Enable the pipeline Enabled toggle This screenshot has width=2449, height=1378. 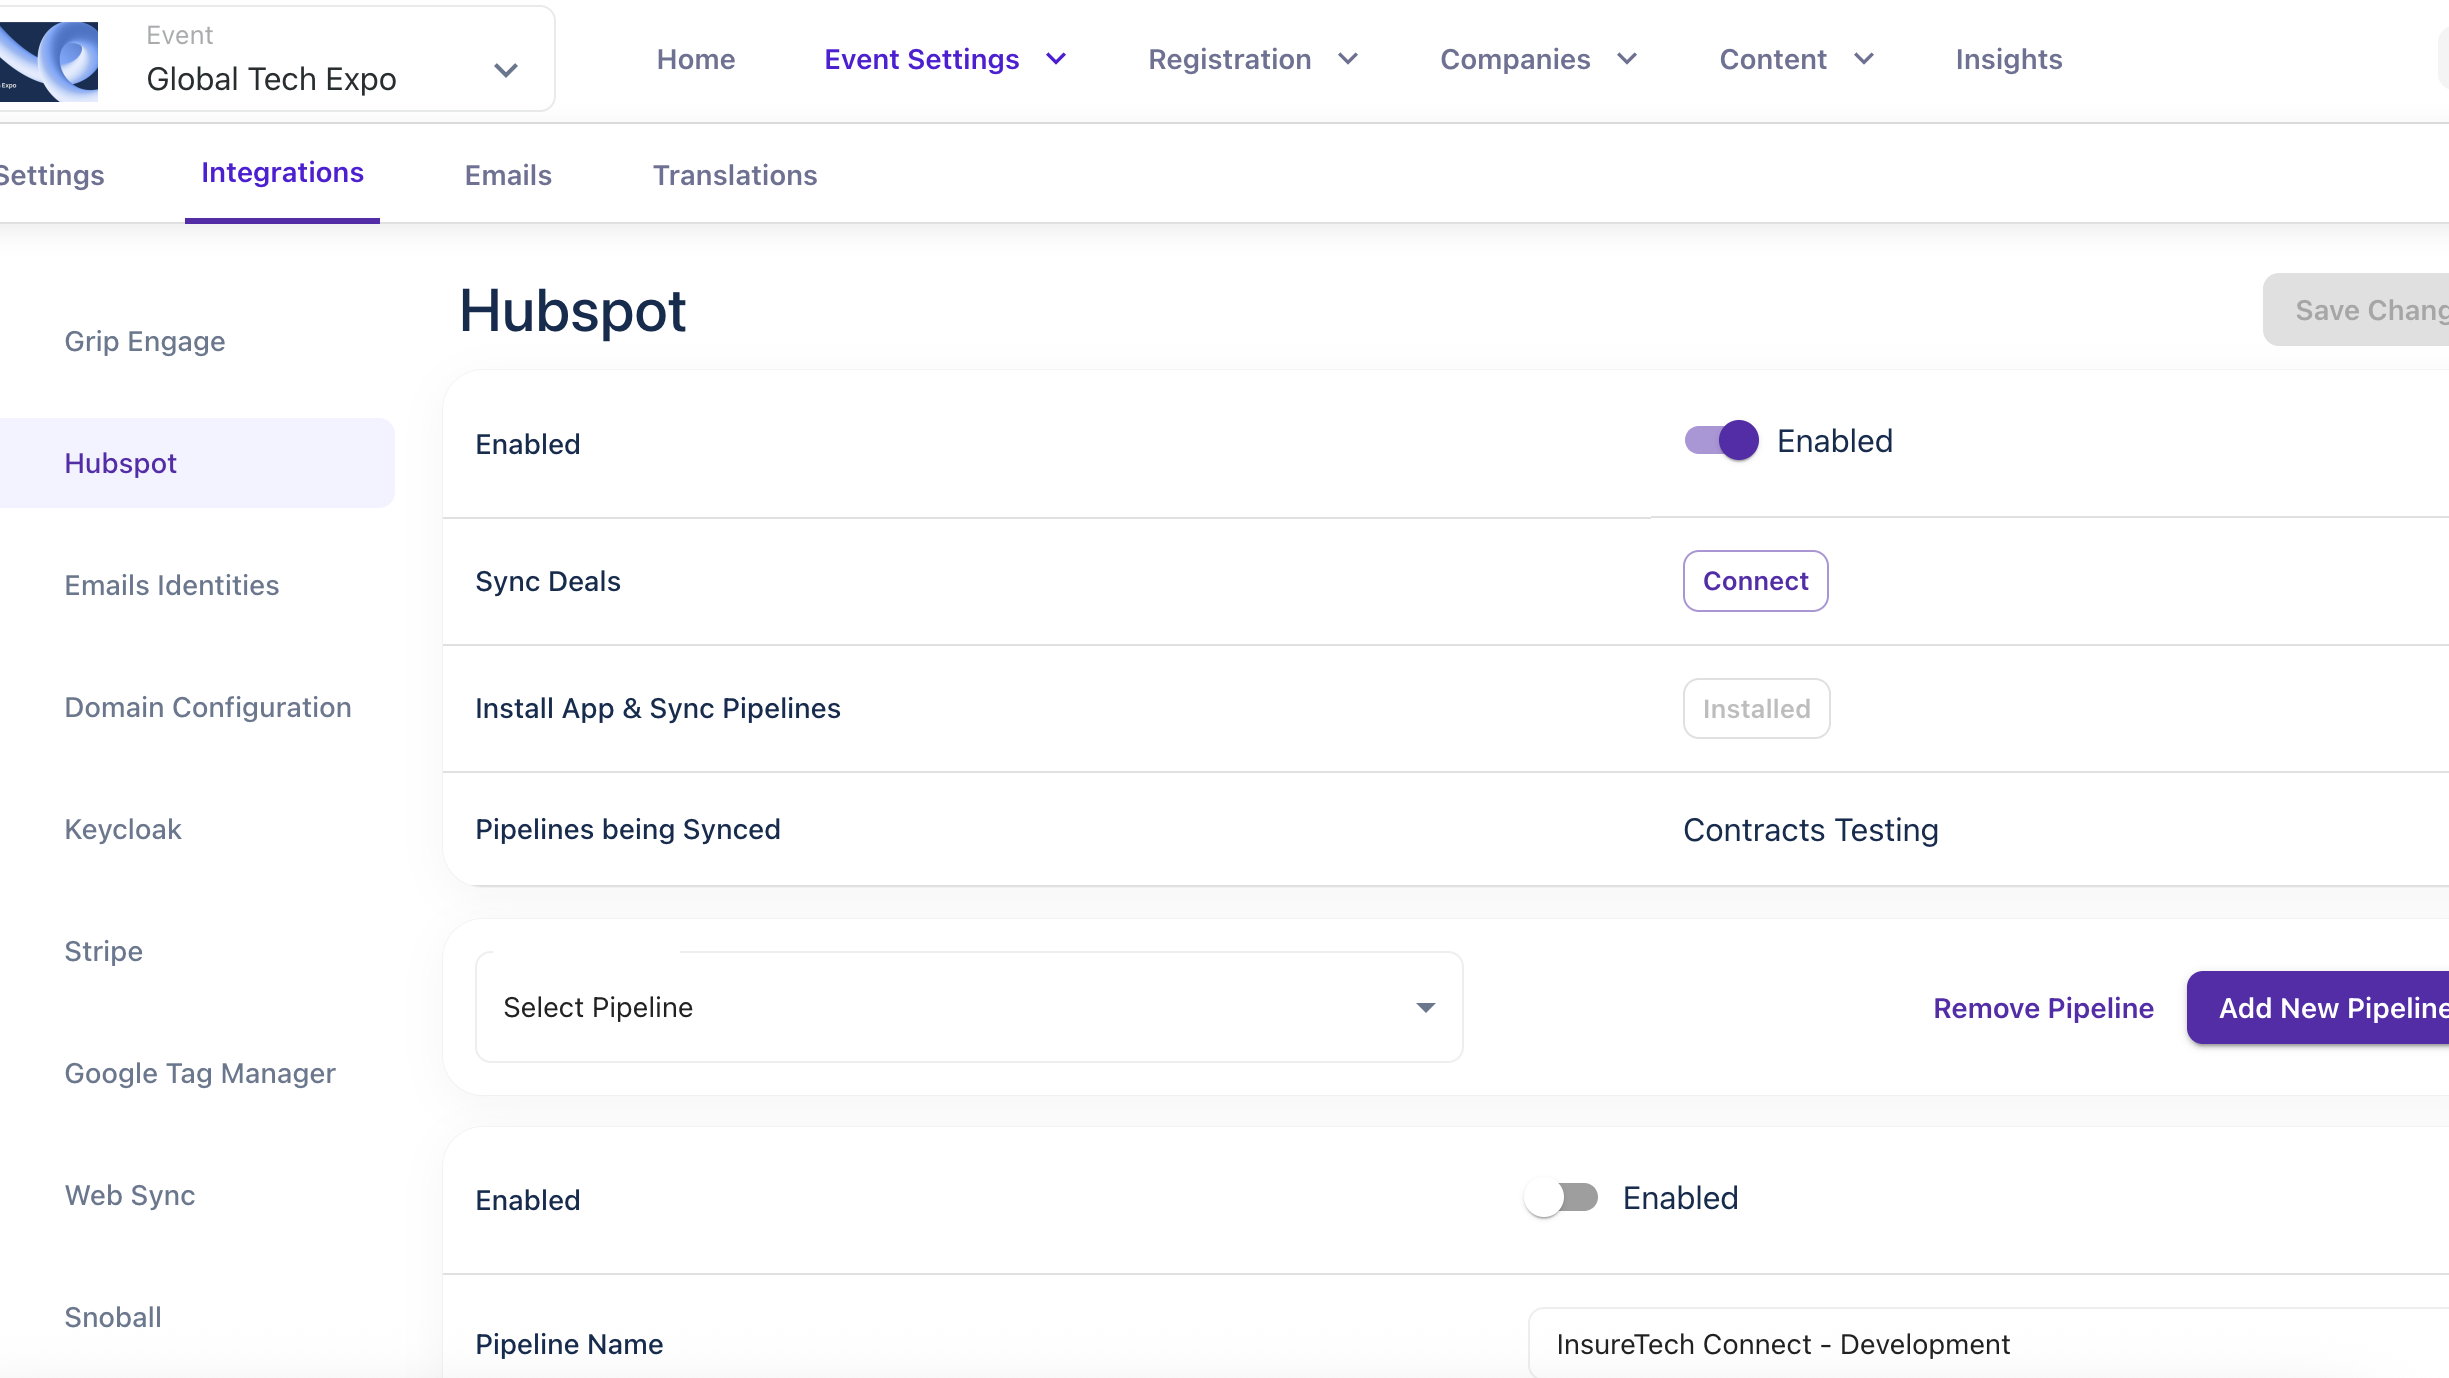(1561, 1197)
